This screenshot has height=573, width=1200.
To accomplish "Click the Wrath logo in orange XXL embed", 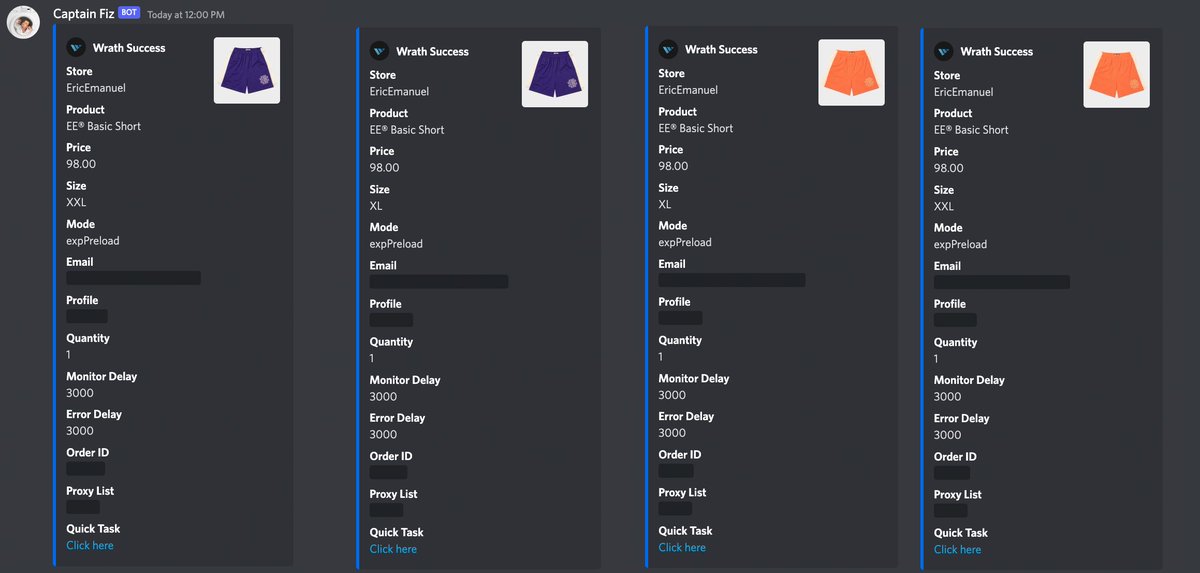I will (944, 51).
